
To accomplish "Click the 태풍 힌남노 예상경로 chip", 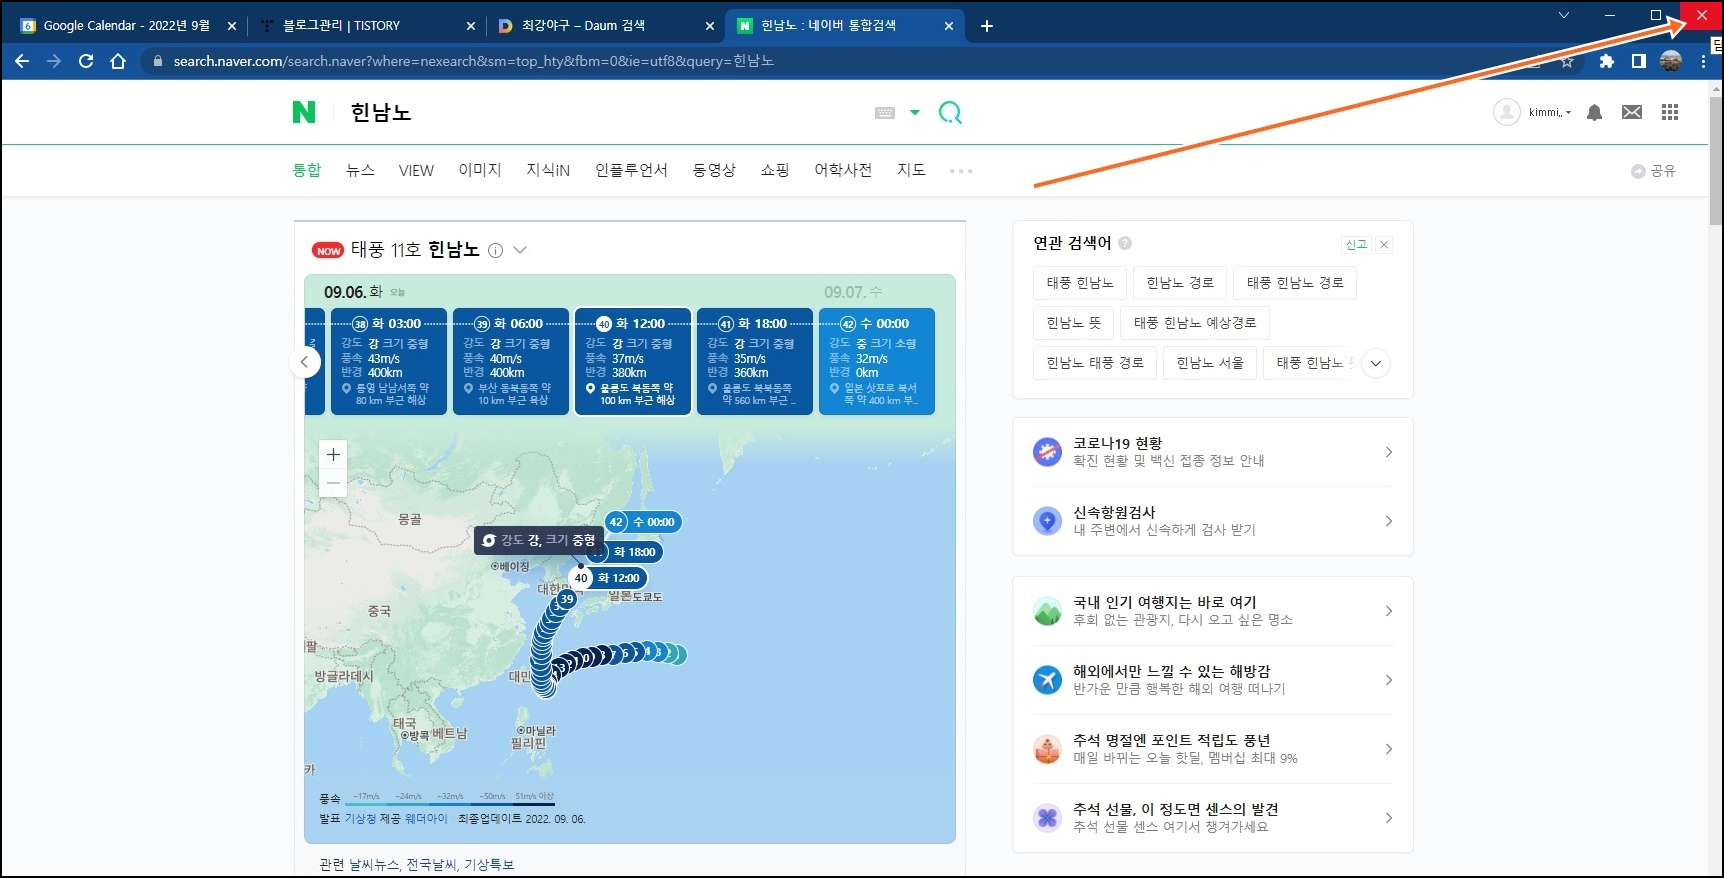I will click(x=1195, y=323).
